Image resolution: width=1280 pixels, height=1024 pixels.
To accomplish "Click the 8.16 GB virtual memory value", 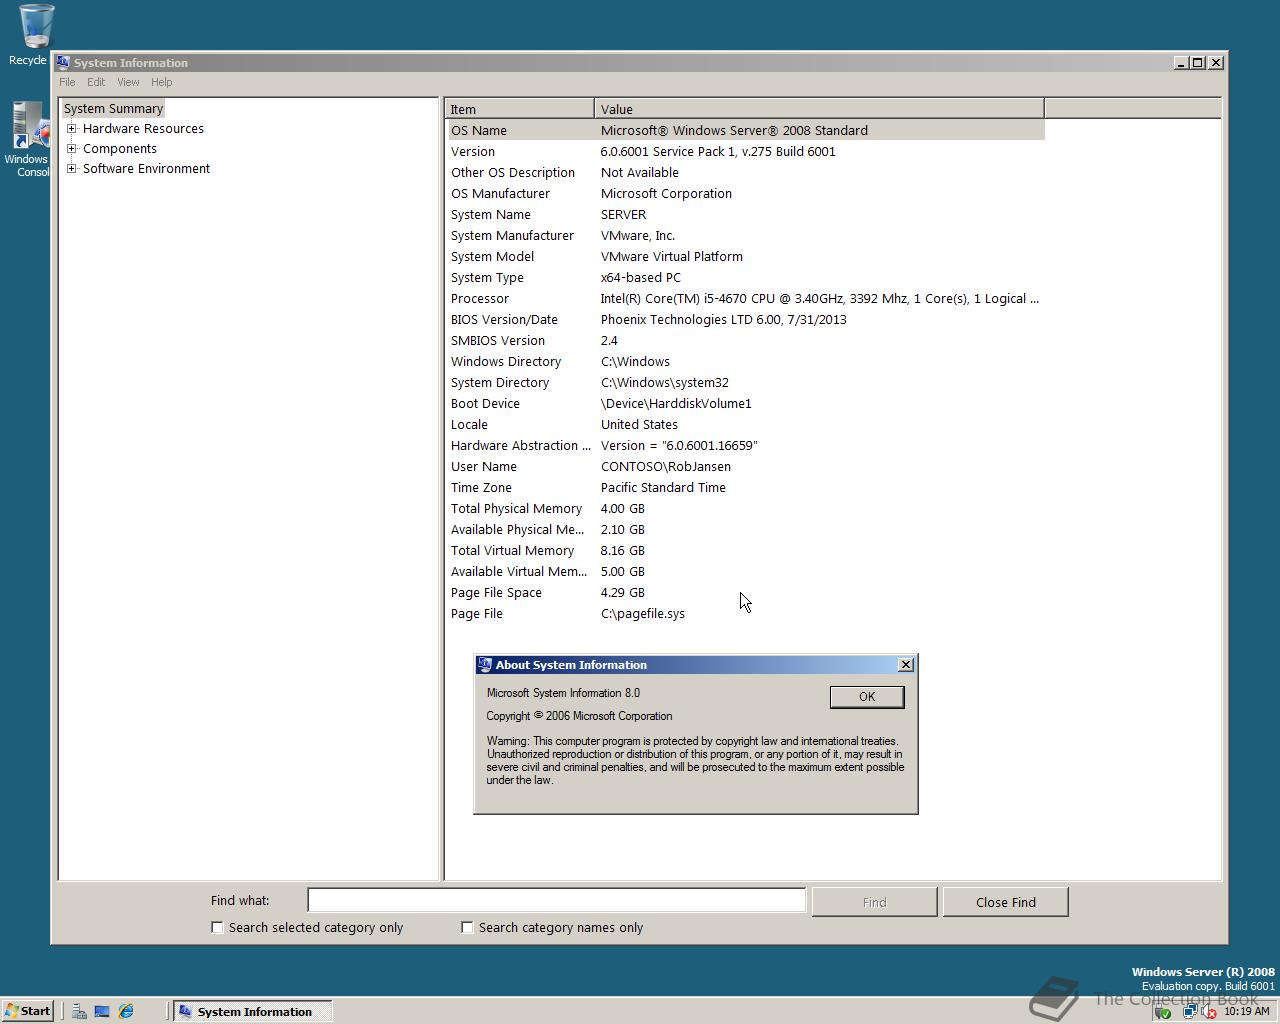I will (622, 551).
